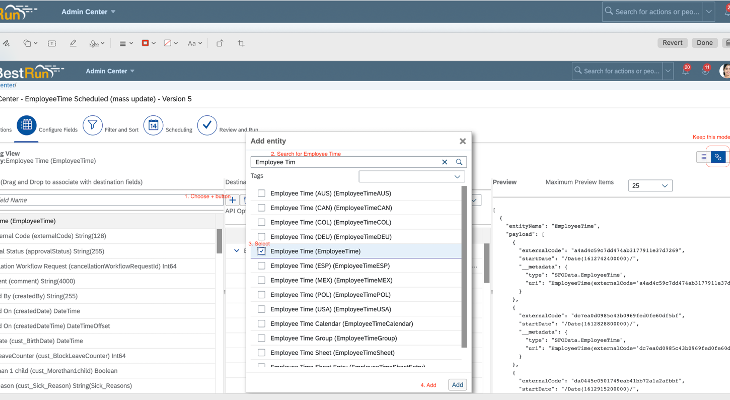The width and height of the screenshot is (730, 400).
Task: Check Employee Time (DEU) checkbox
Action: [261, 237]
